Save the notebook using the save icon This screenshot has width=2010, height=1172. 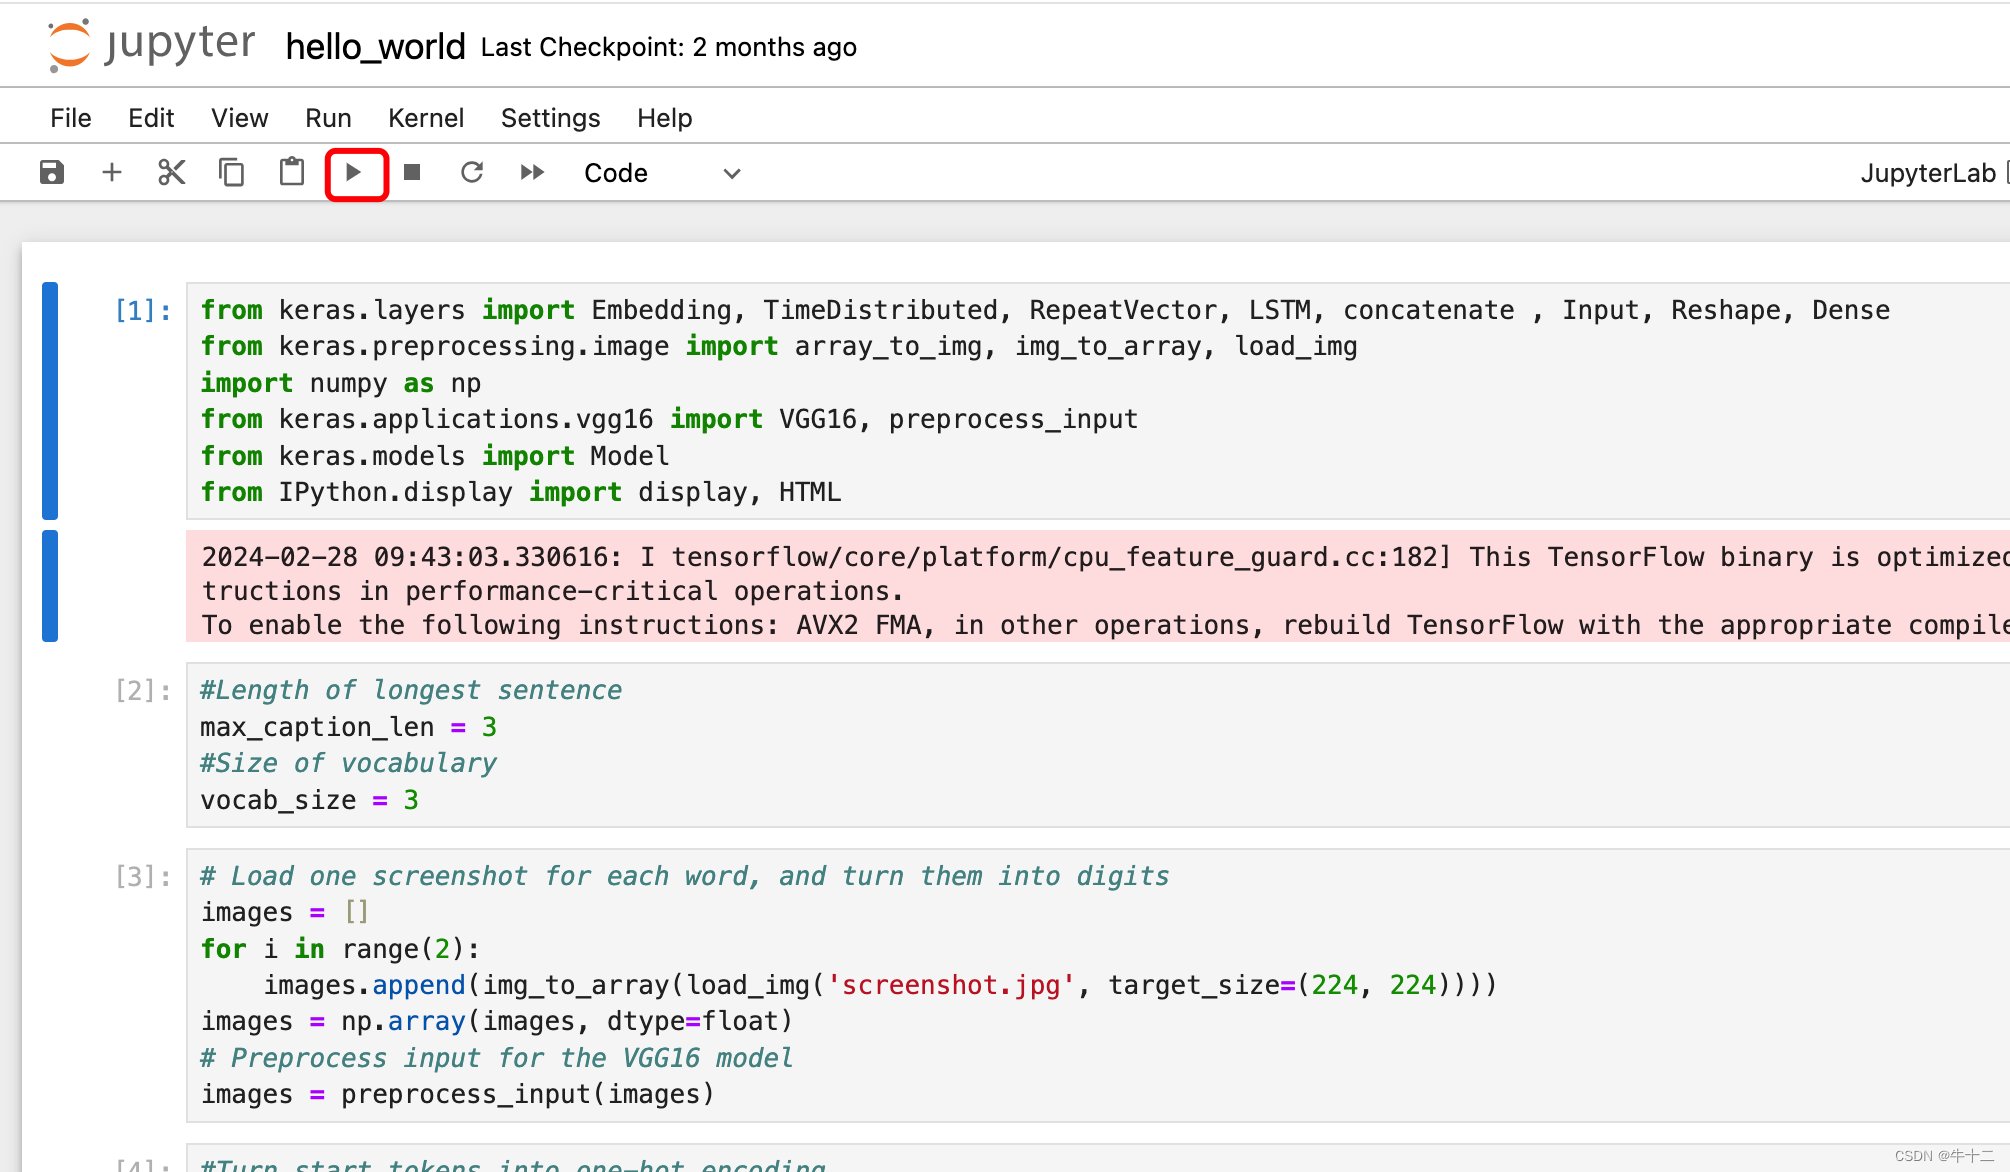coord(50,172)
